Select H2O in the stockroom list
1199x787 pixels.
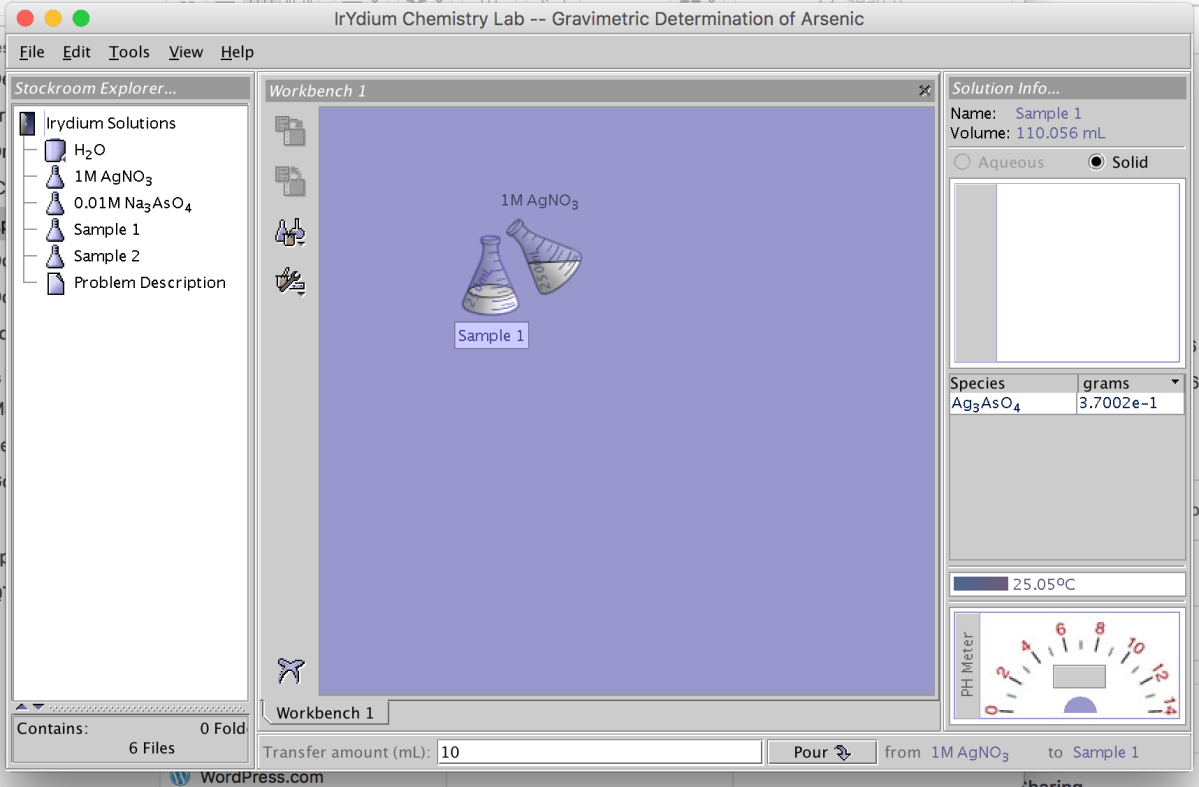(89, 151)
